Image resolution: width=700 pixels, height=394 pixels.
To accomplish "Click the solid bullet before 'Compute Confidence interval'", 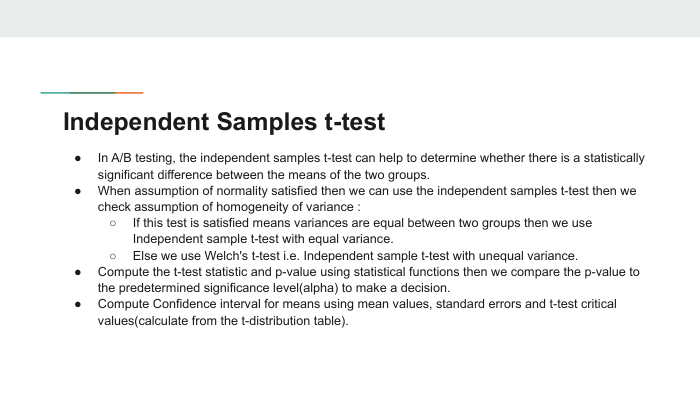I will pyautogui.click(x=78, y=304).
